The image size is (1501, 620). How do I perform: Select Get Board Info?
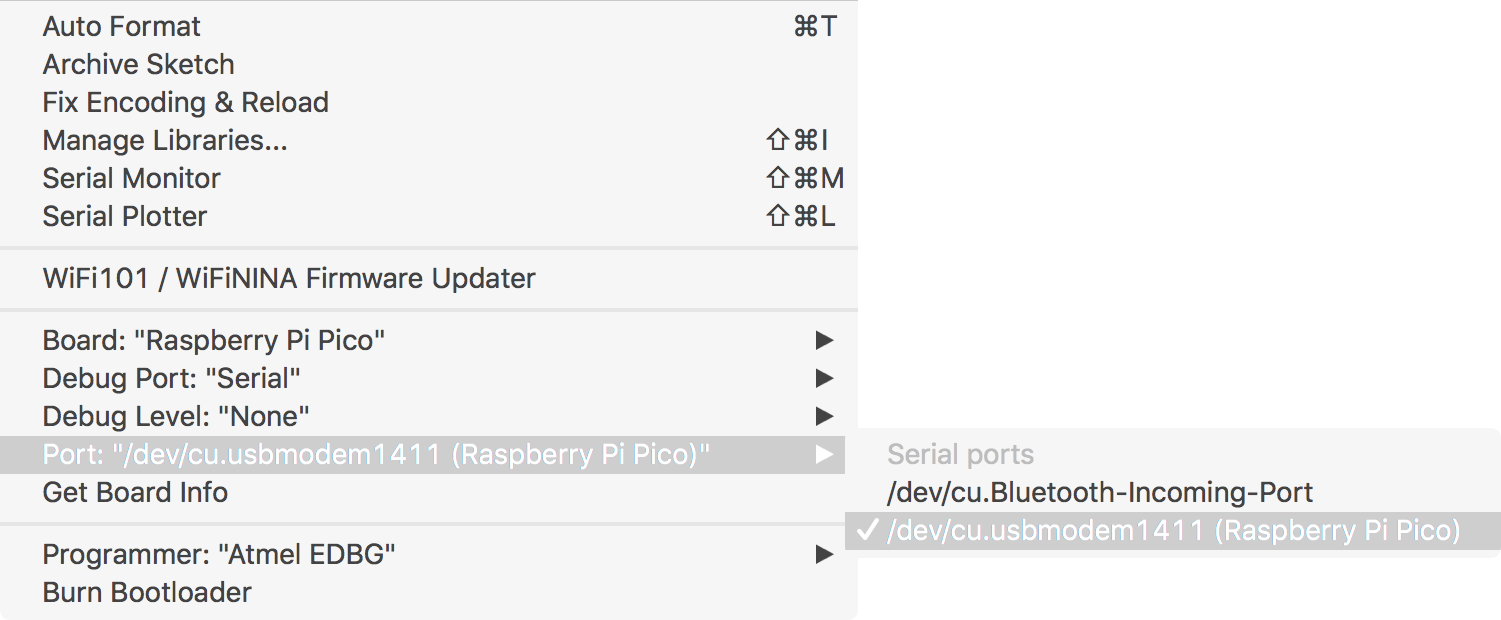click(x=134, y=492)
